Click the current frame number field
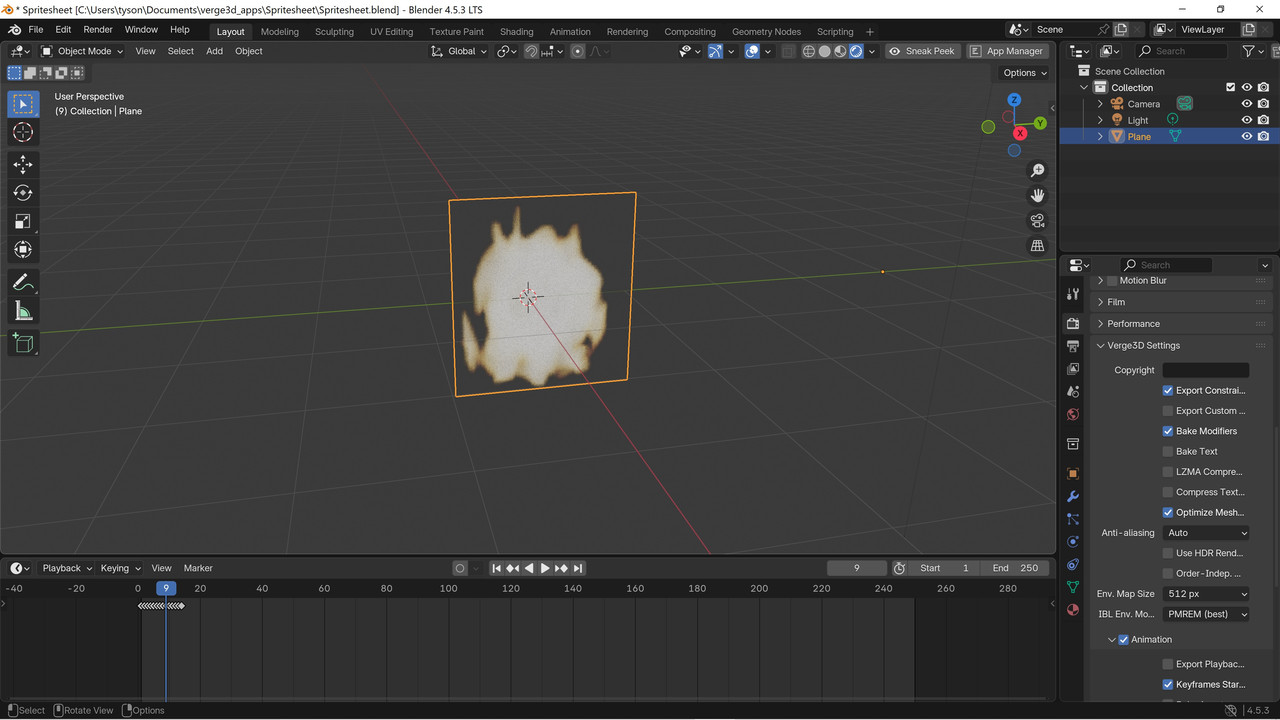The image size is (1280, 720). click(857, 567)
